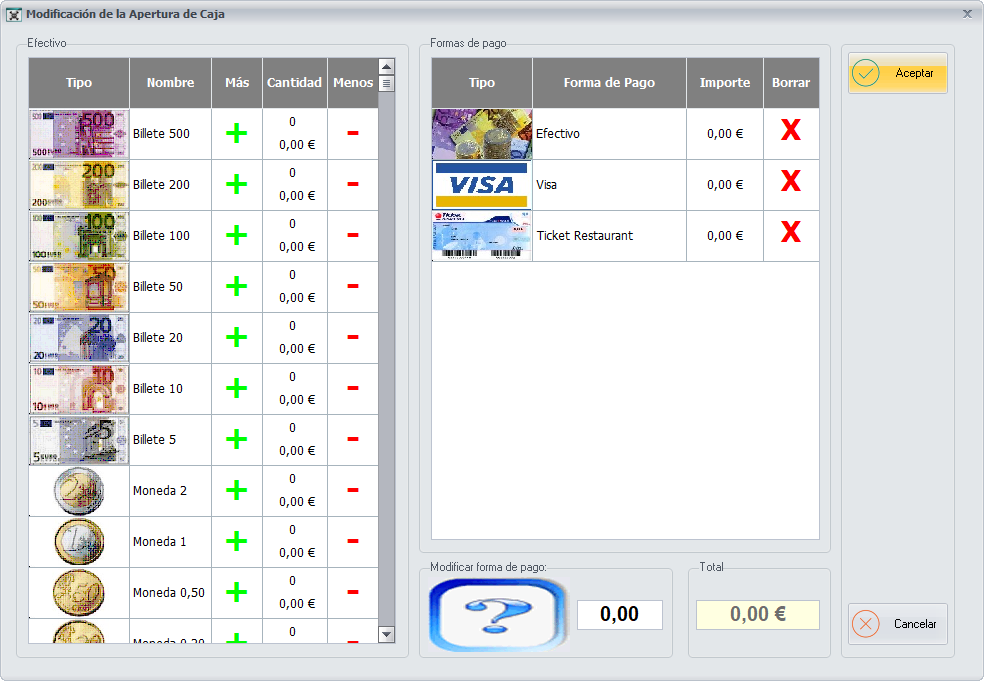Viewport: 984px width, 681px height.
Task: Reduce Moneda 1 quantity with minus
Action: point(353,542)
